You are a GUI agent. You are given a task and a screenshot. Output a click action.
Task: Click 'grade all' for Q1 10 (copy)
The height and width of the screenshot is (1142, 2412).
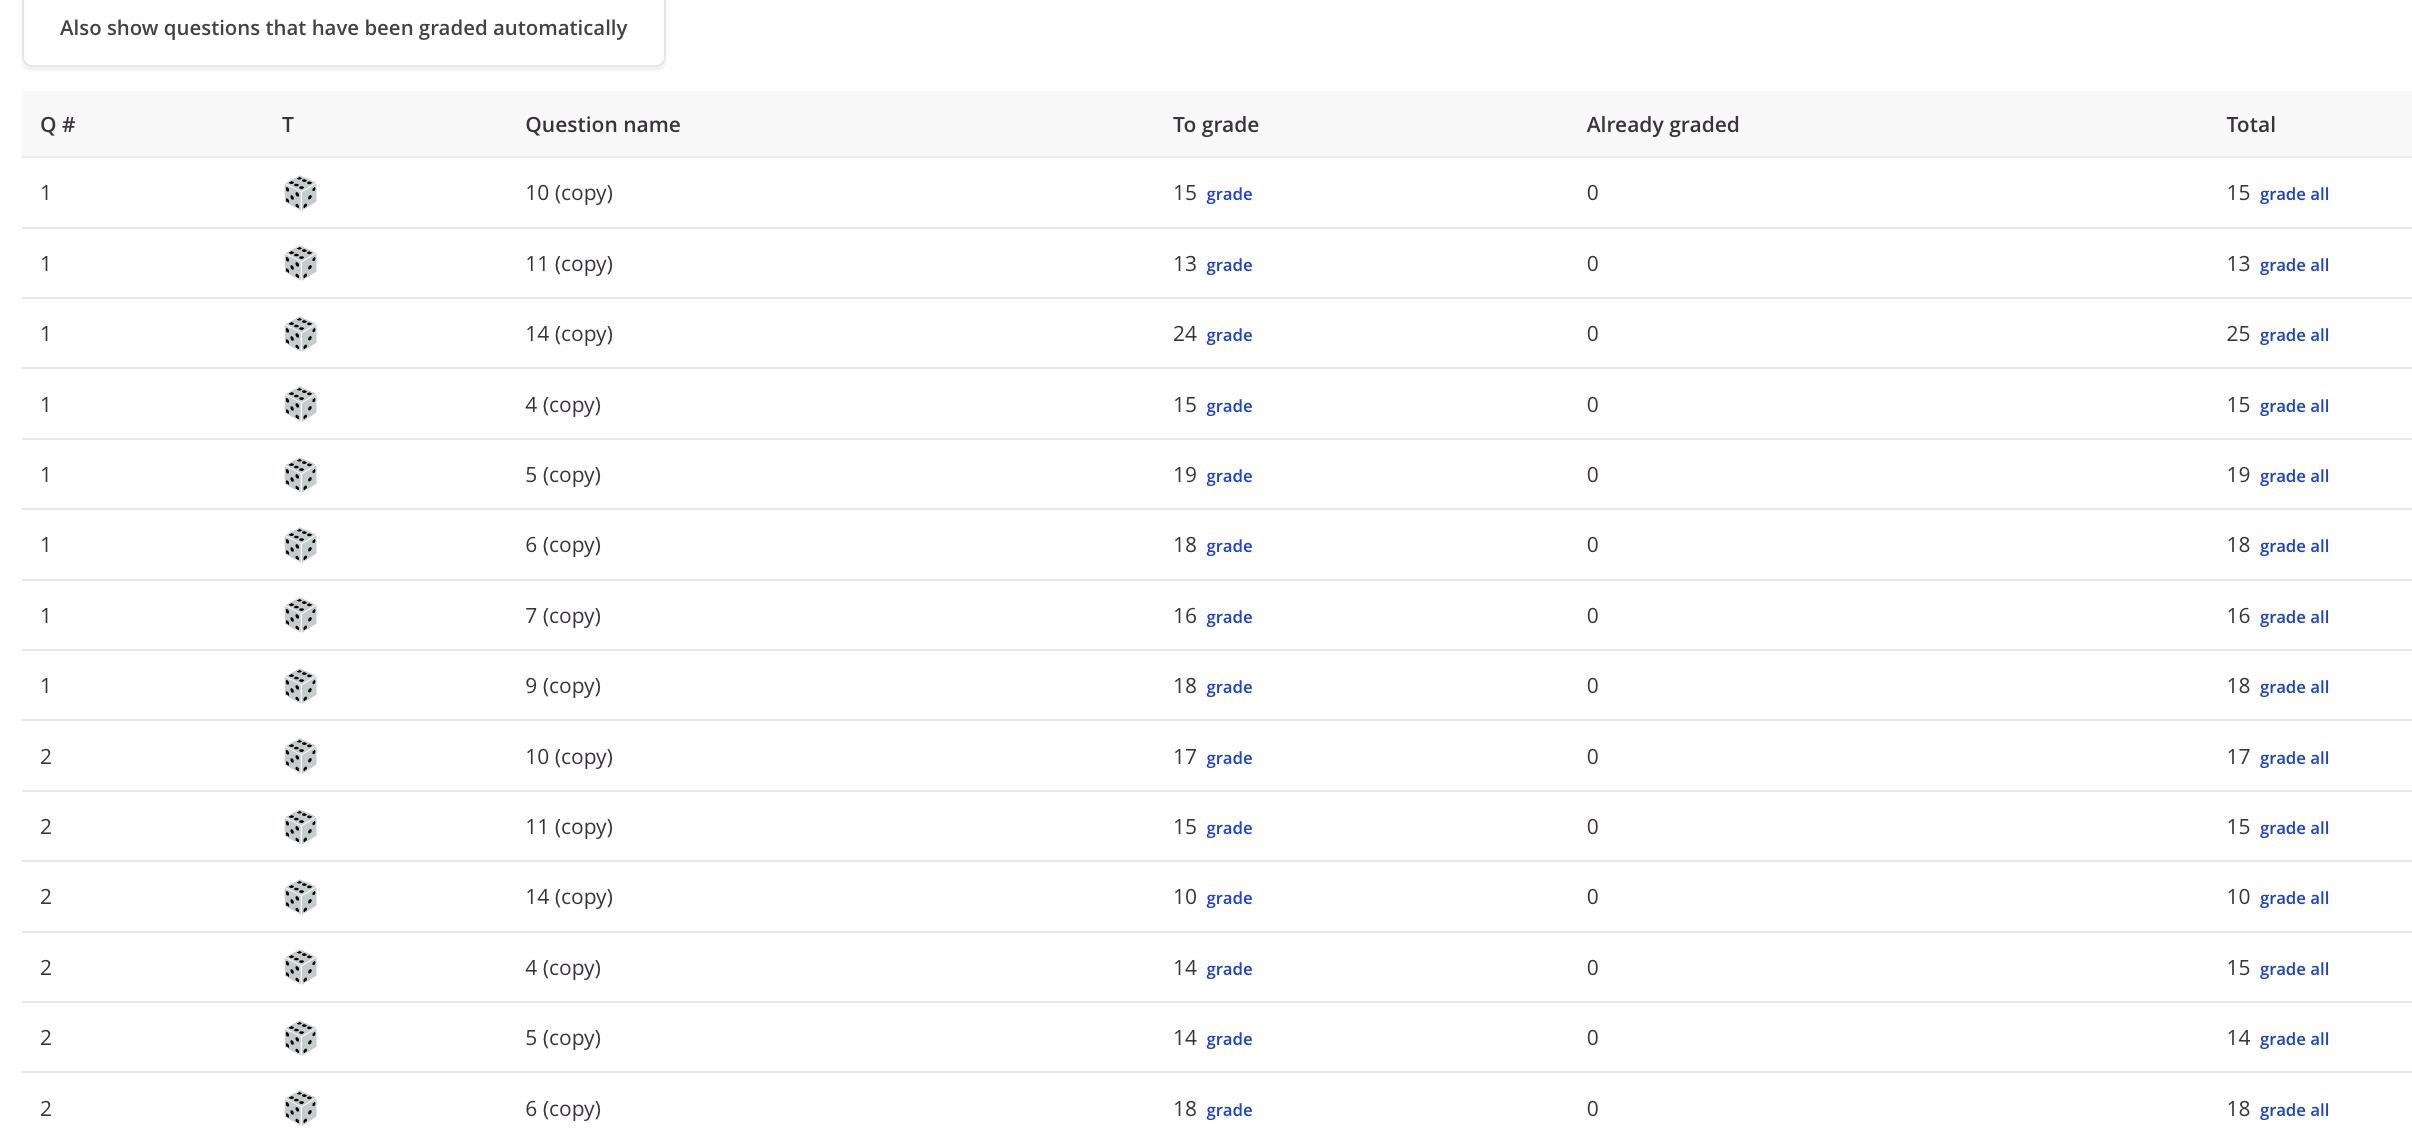(2294, 194)
